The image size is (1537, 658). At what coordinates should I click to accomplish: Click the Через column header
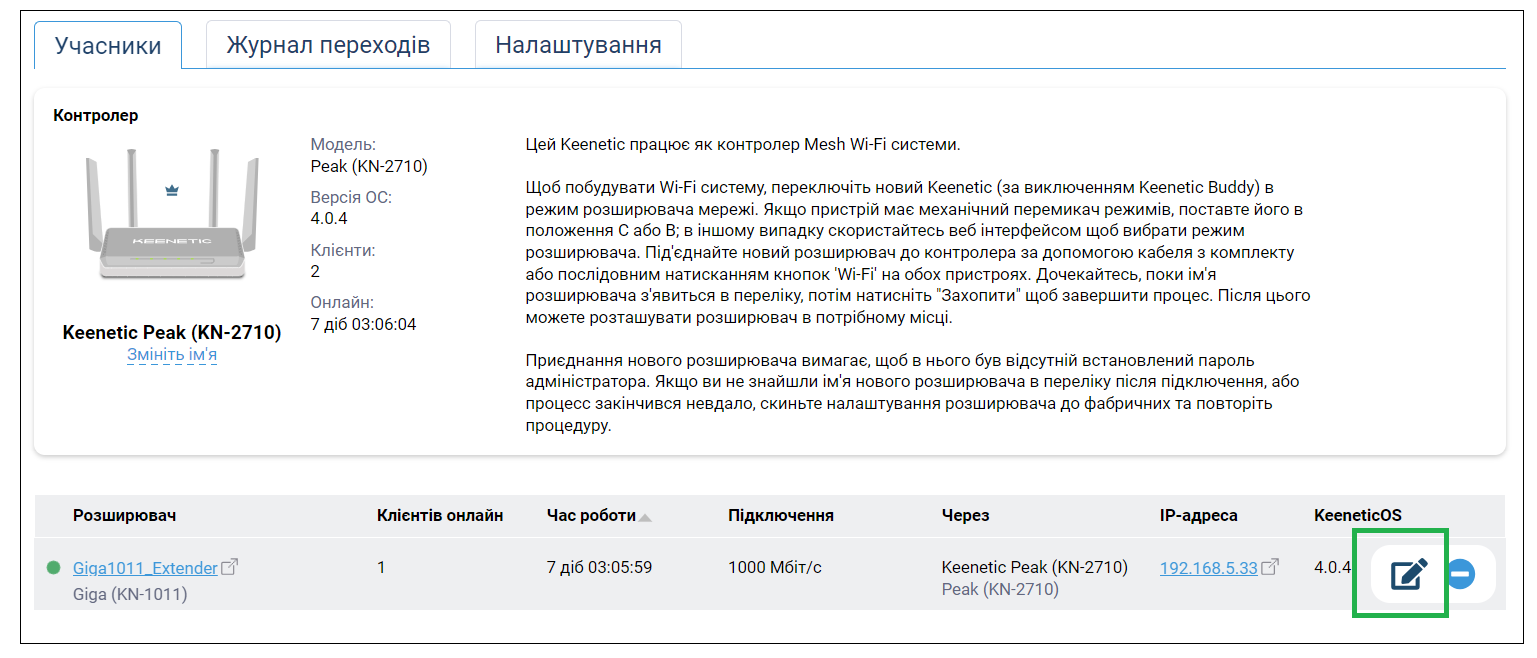(x=965, y=516)
